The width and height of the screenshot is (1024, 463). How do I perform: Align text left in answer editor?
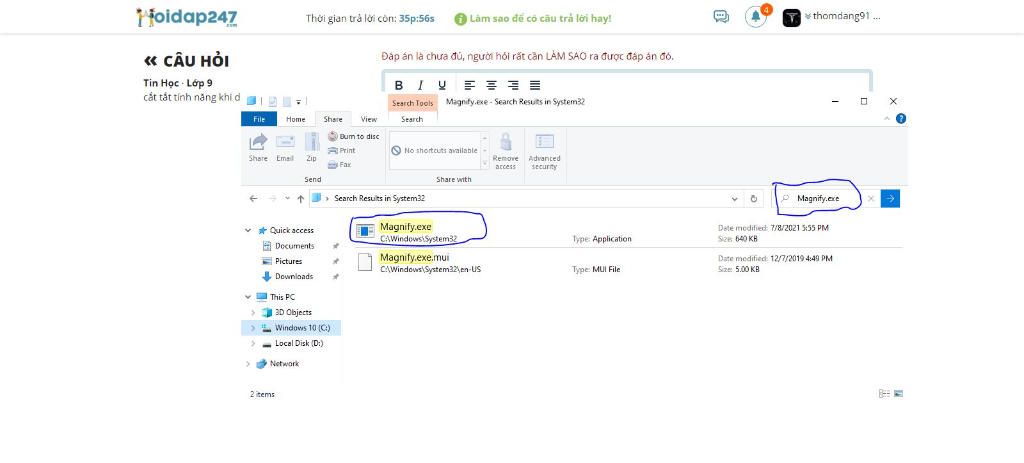coord(470,85)
